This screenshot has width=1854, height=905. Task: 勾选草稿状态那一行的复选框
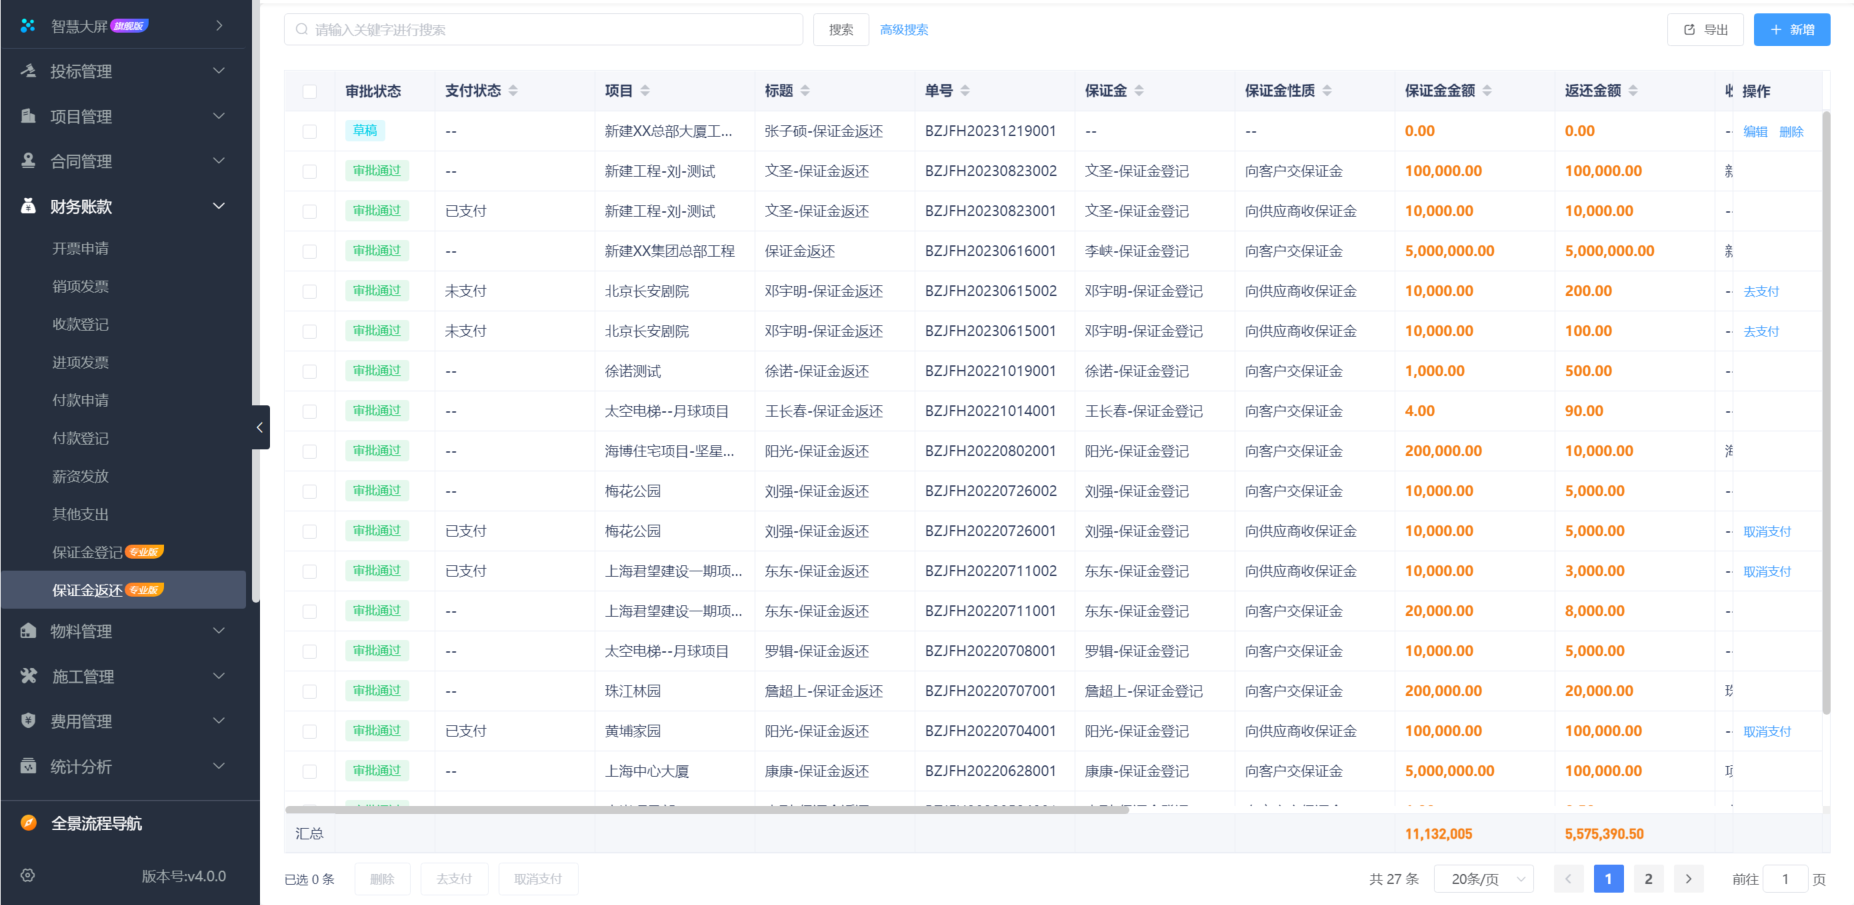point(310,130)
